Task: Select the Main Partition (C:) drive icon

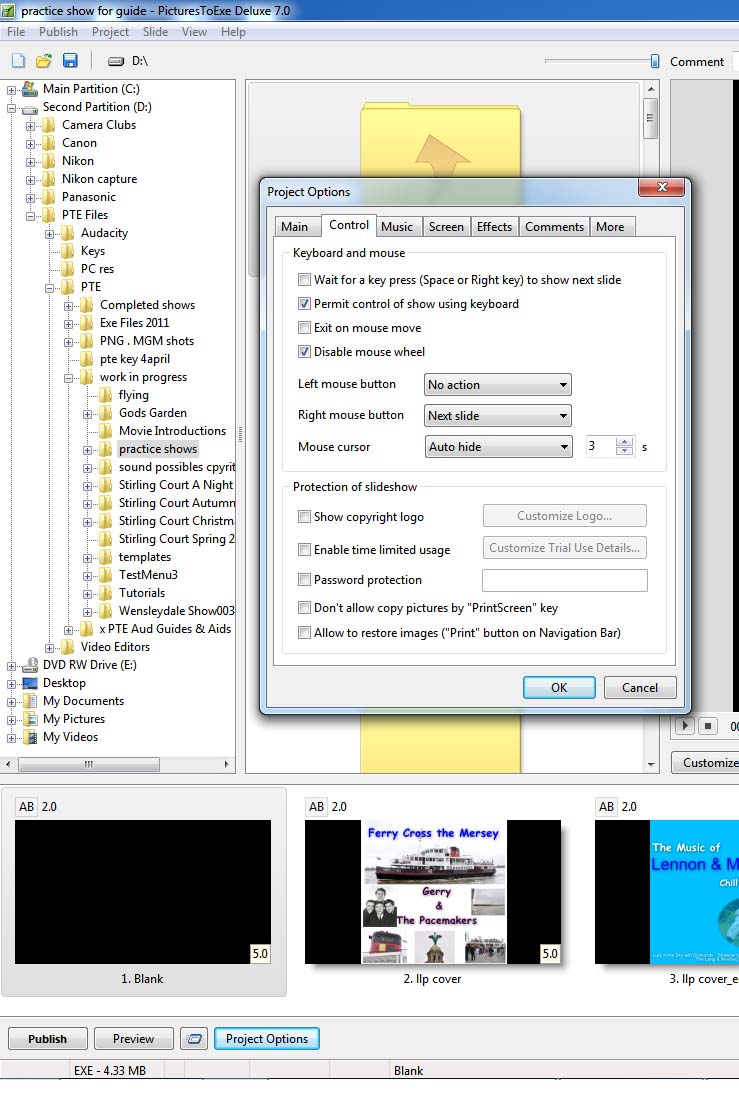Action: click(29, 89)
